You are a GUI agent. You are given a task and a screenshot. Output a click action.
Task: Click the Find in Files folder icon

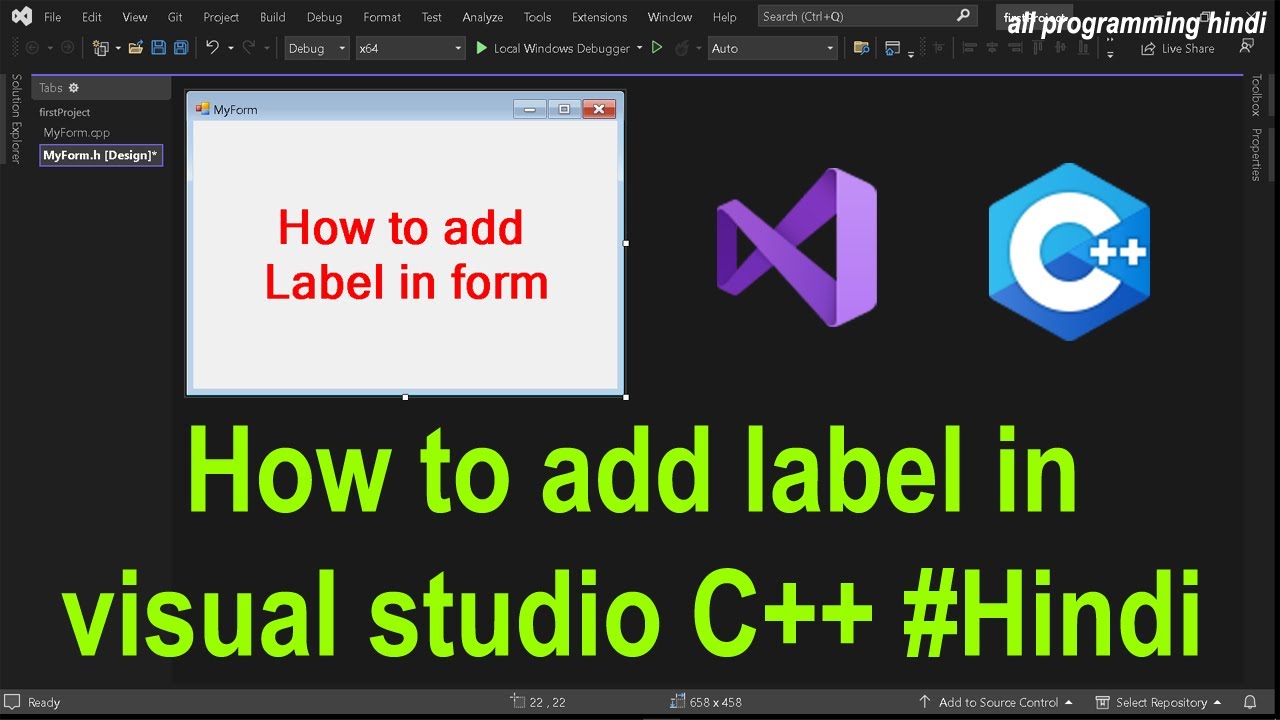[861, 48]
